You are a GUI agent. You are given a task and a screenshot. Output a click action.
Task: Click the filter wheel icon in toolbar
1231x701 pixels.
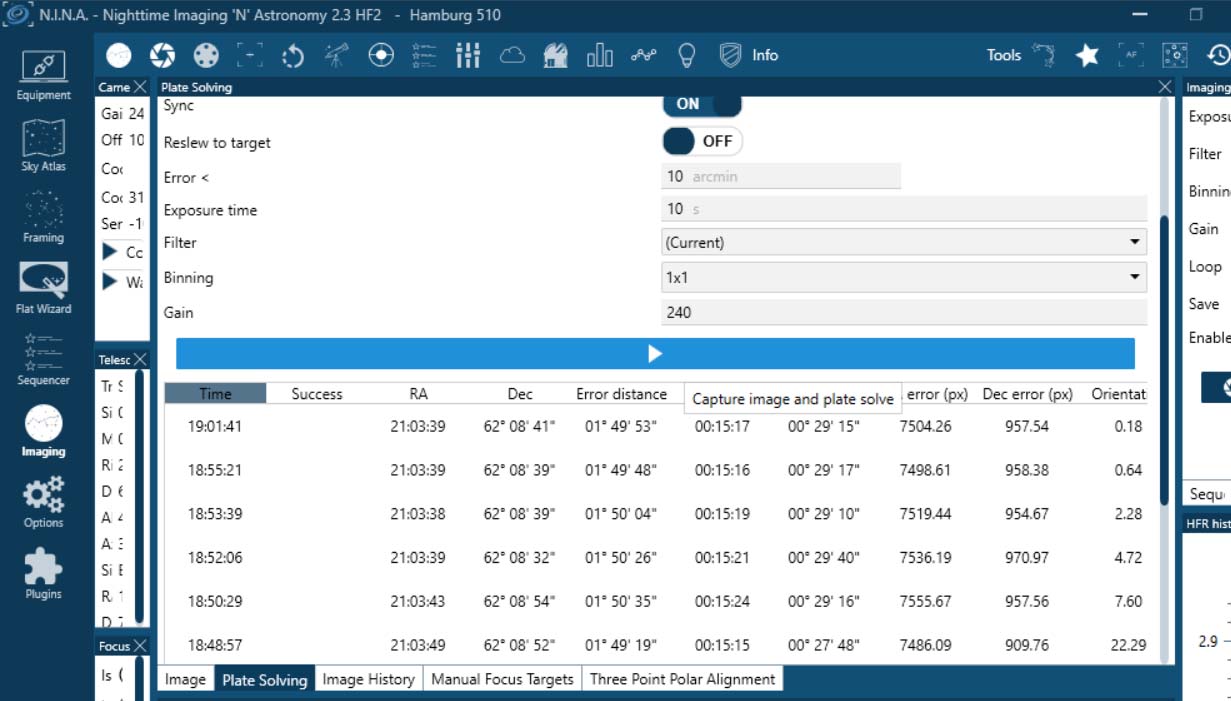pyautogui.click(x=205, y=56)
